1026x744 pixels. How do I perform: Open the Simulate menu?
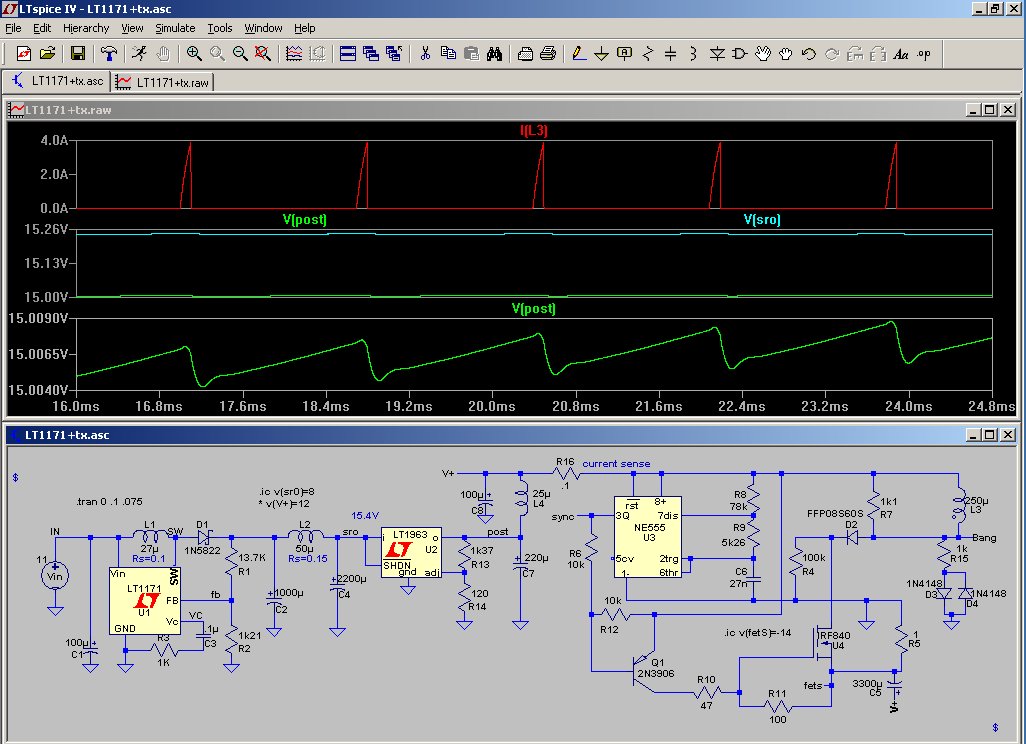pos(175,28)
